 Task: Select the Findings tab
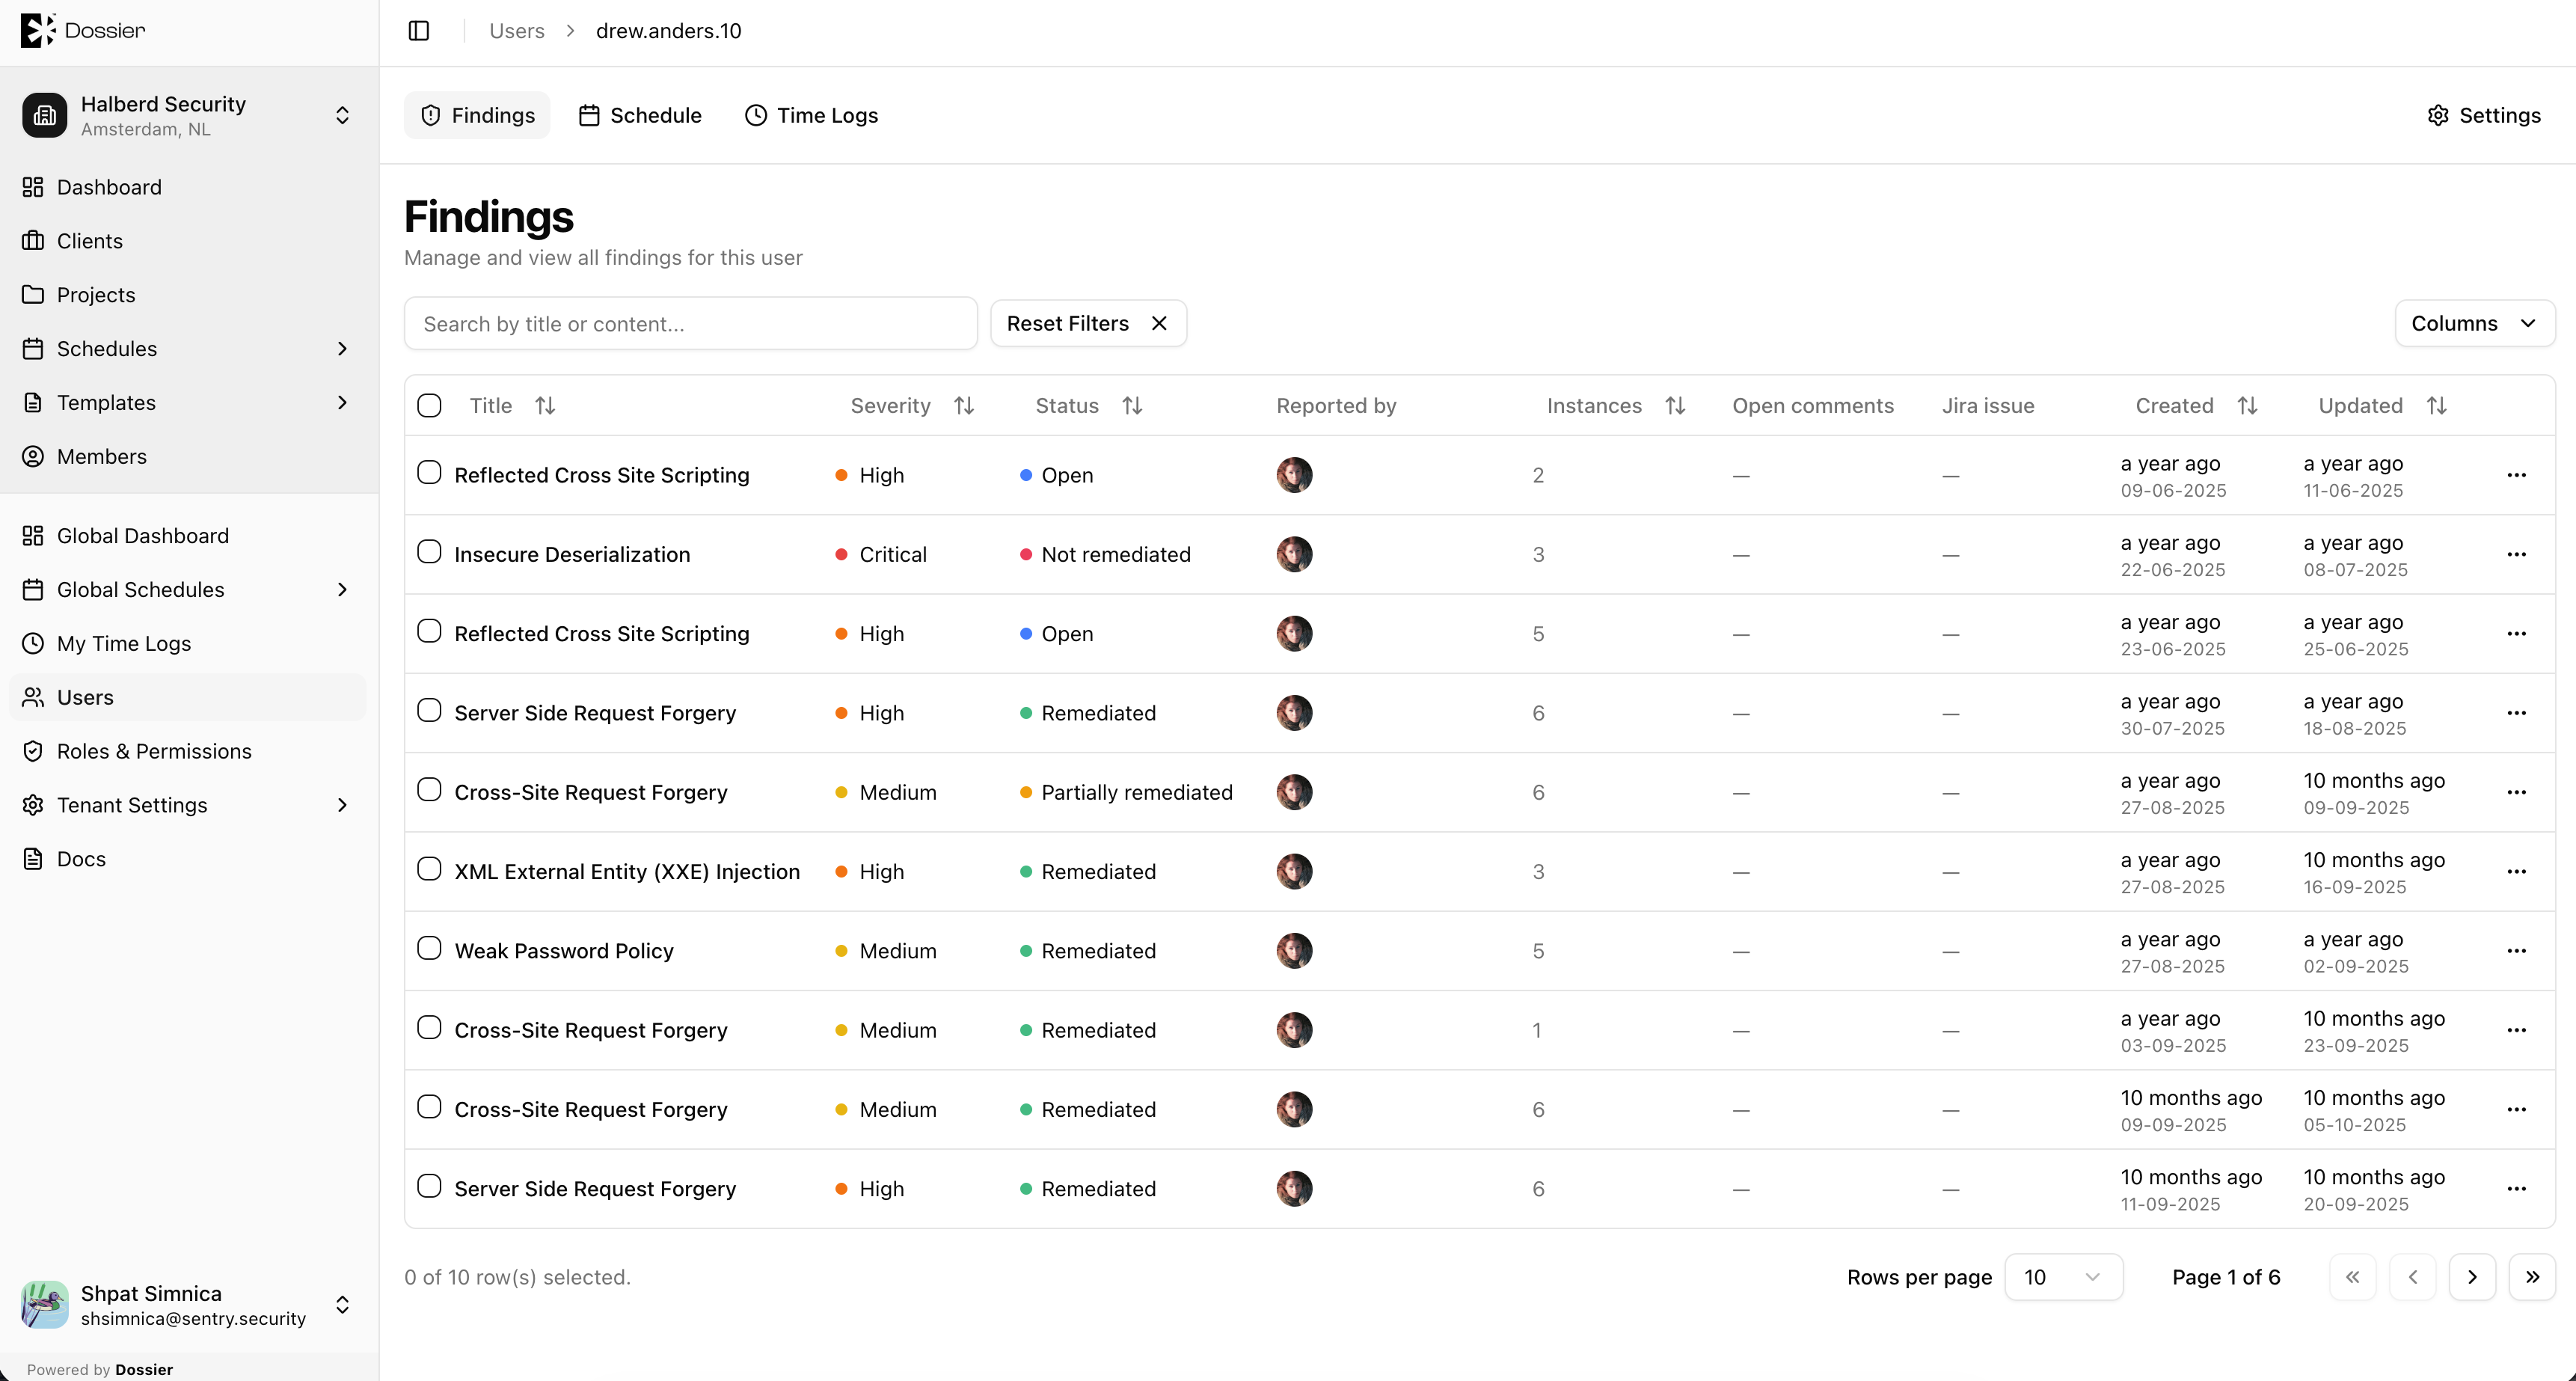pos(477,116)
